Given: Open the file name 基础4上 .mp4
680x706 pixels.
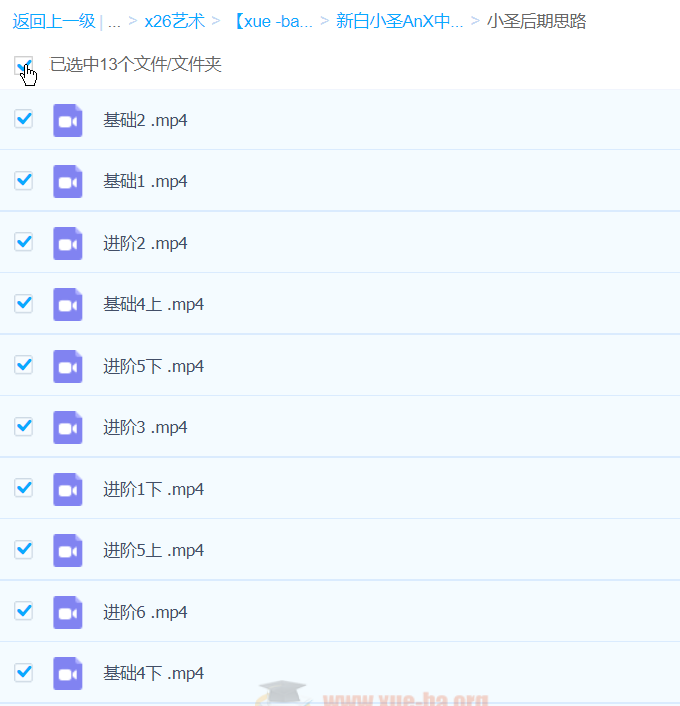Looking at the screenshot, I should [153, 304].
